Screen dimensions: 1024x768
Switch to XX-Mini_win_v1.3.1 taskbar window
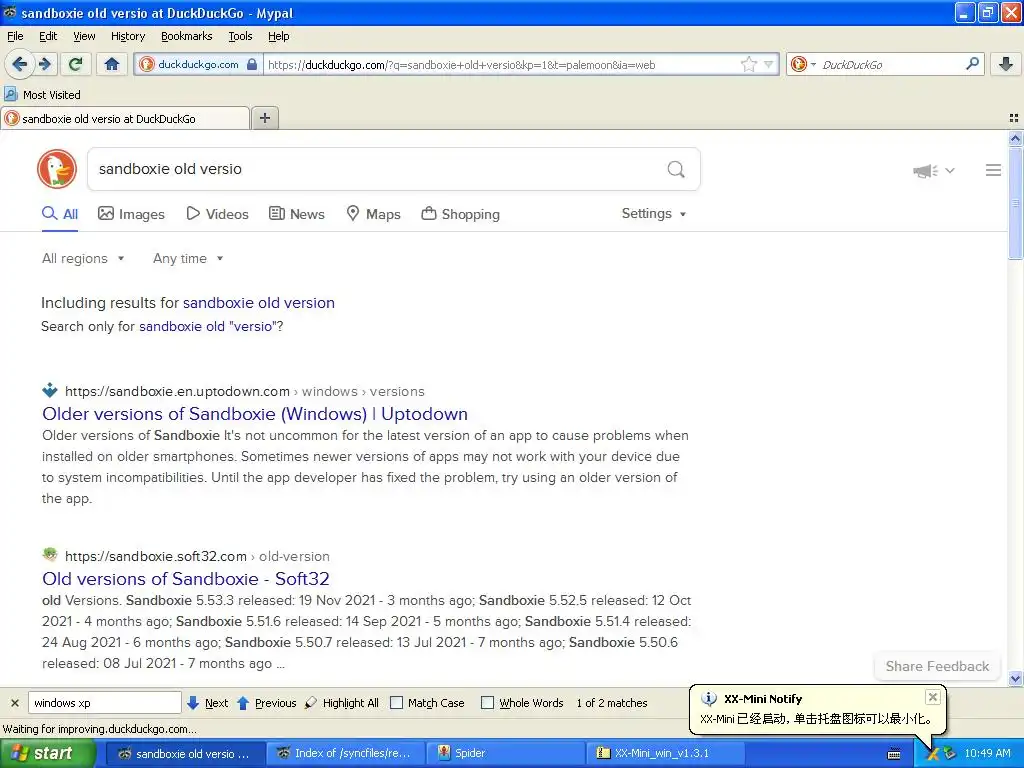665,754
